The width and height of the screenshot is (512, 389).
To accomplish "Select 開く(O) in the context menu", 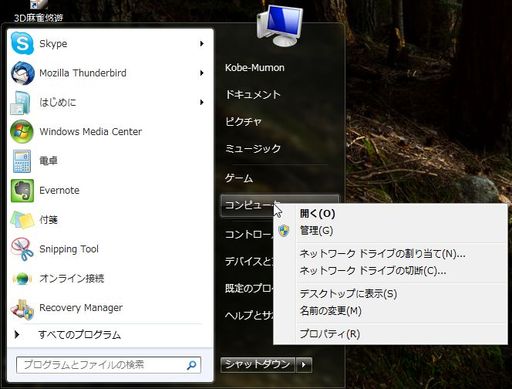I will click(x=390, y=213).
